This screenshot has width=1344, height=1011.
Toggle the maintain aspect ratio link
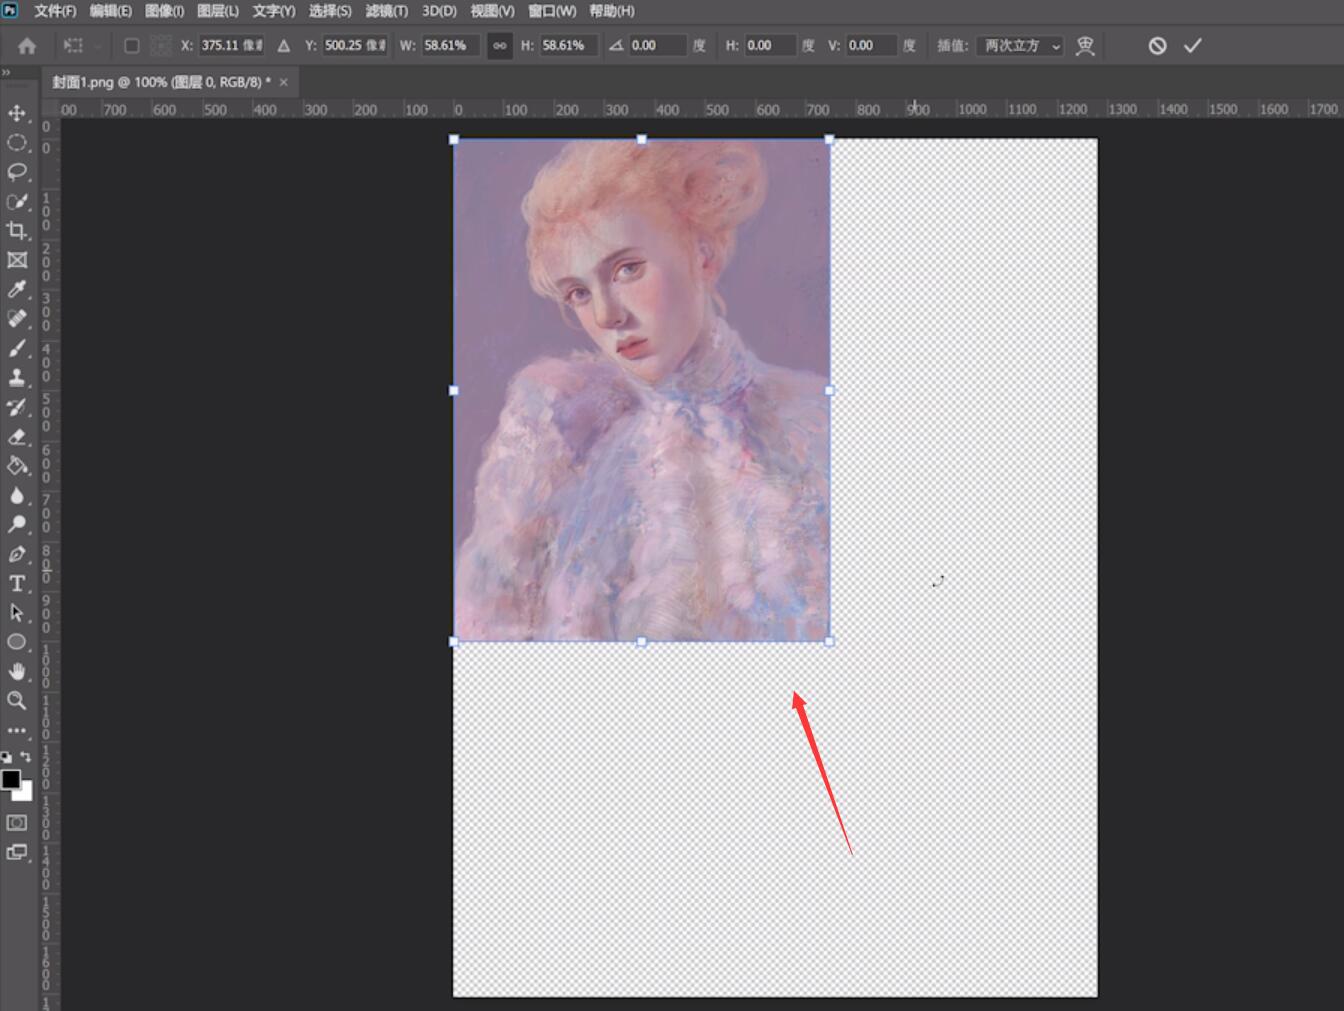click(x=499, y=46)
